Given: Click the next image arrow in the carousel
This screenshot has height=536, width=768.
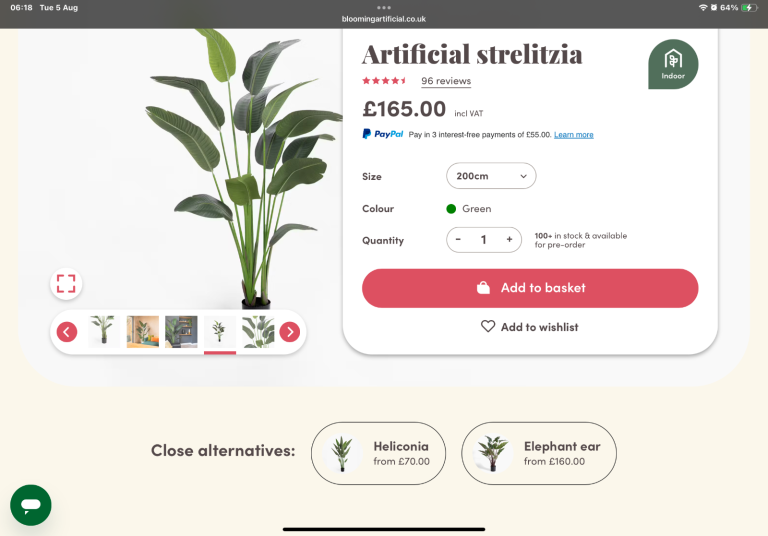Looking at the screenshot, I should tap(289, 332).
